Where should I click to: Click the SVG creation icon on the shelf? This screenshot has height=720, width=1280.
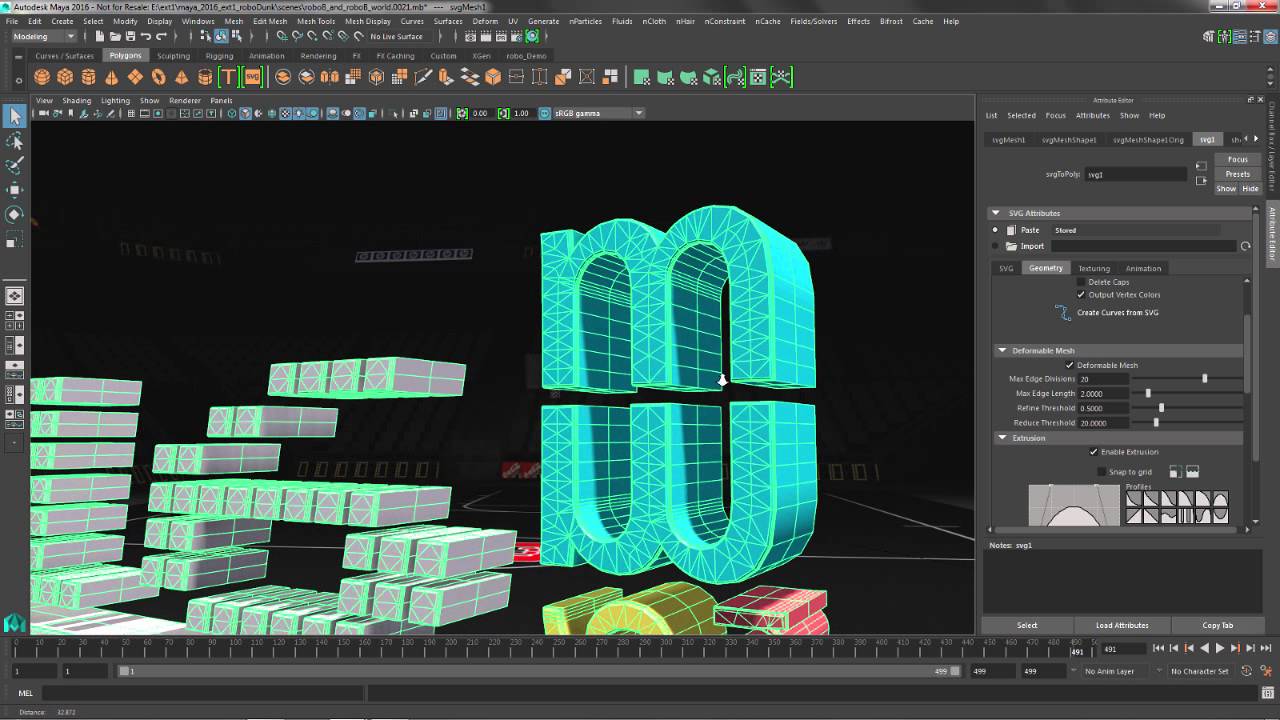click(253, 76)
